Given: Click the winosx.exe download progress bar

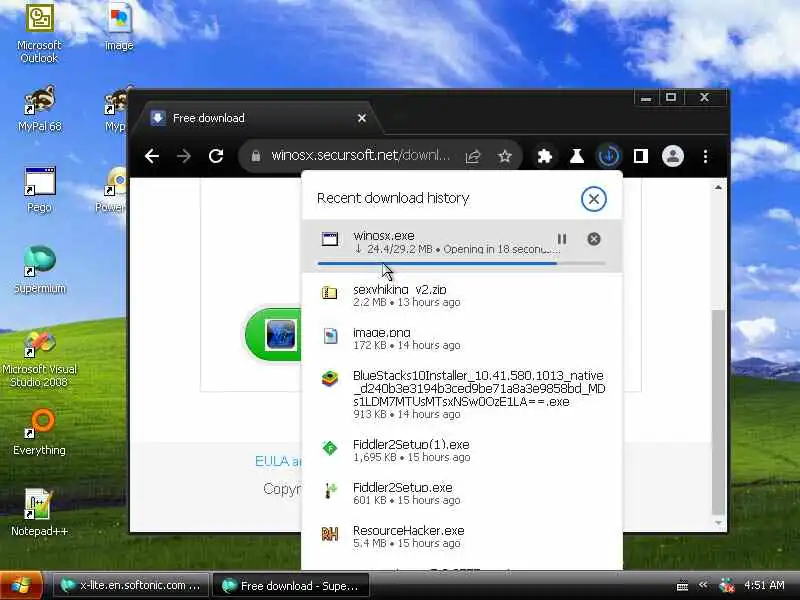Looking at the screenshot, I should (x=461, y=264).
